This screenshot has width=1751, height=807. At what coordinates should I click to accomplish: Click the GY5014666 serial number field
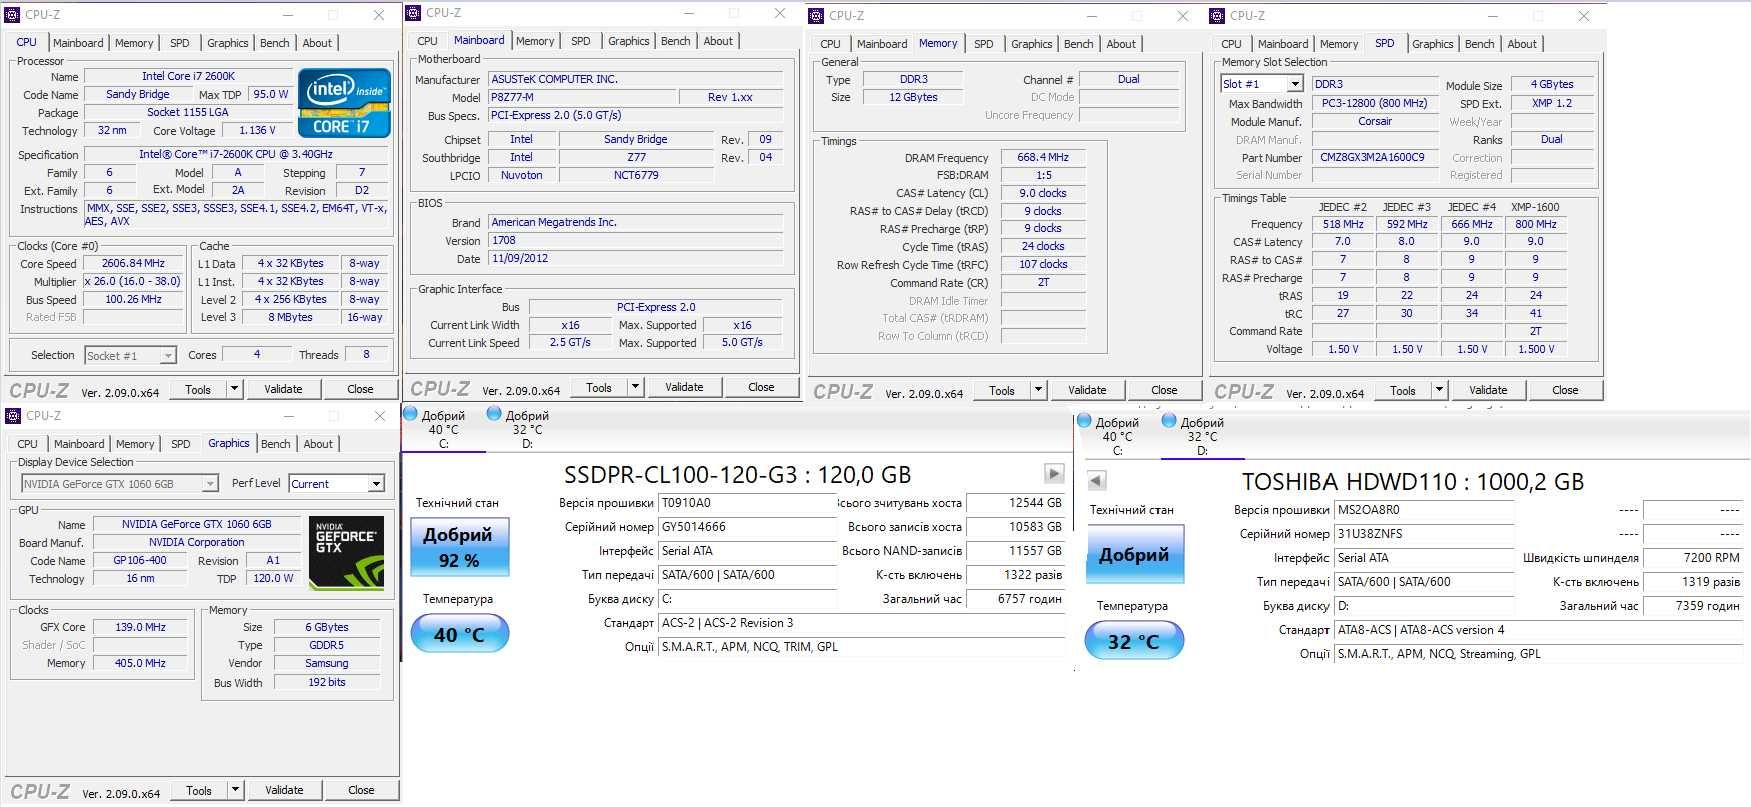[x=747, y=527]
